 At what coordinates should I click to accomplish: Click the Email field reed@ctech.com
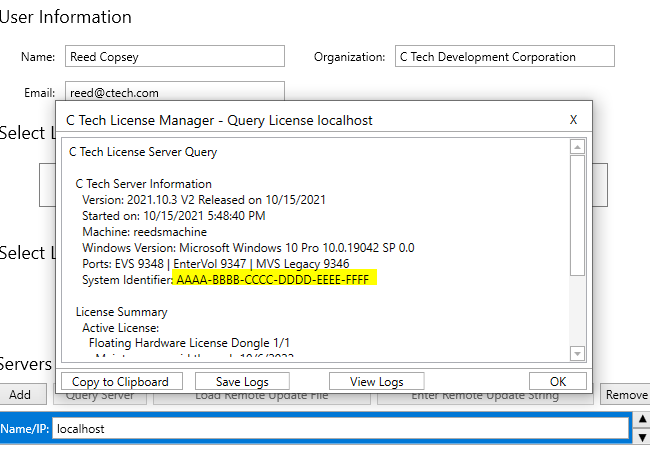click(x=175, y=91)
